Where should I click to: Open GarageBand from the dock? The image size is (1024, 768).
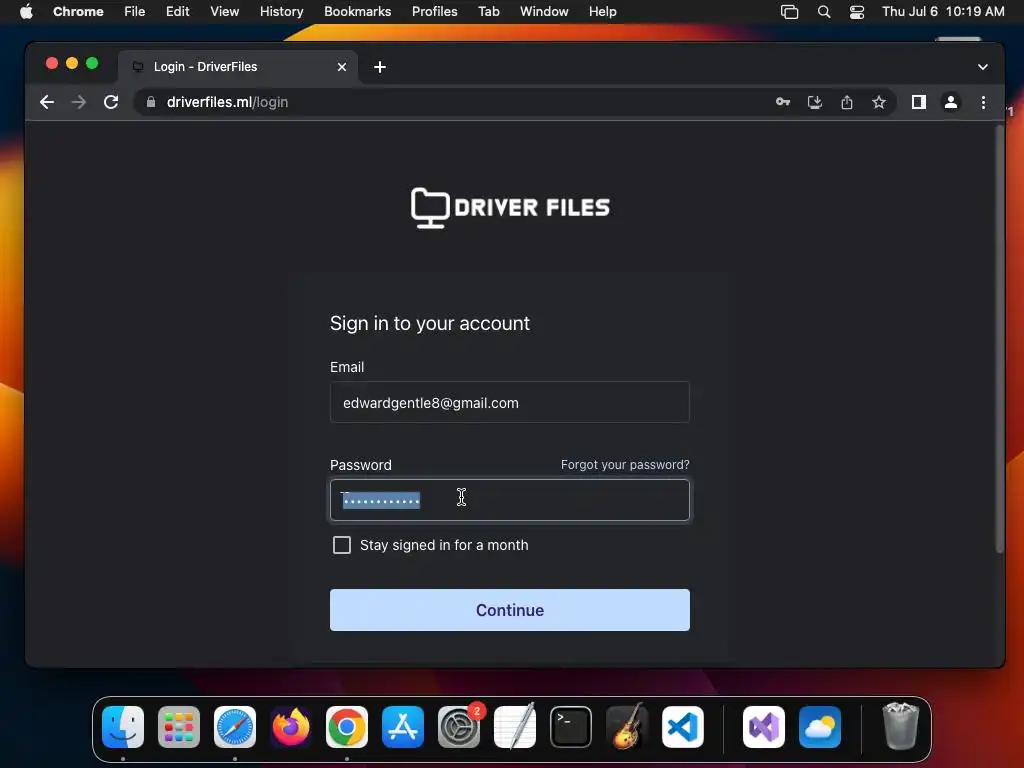click(627, 726)
